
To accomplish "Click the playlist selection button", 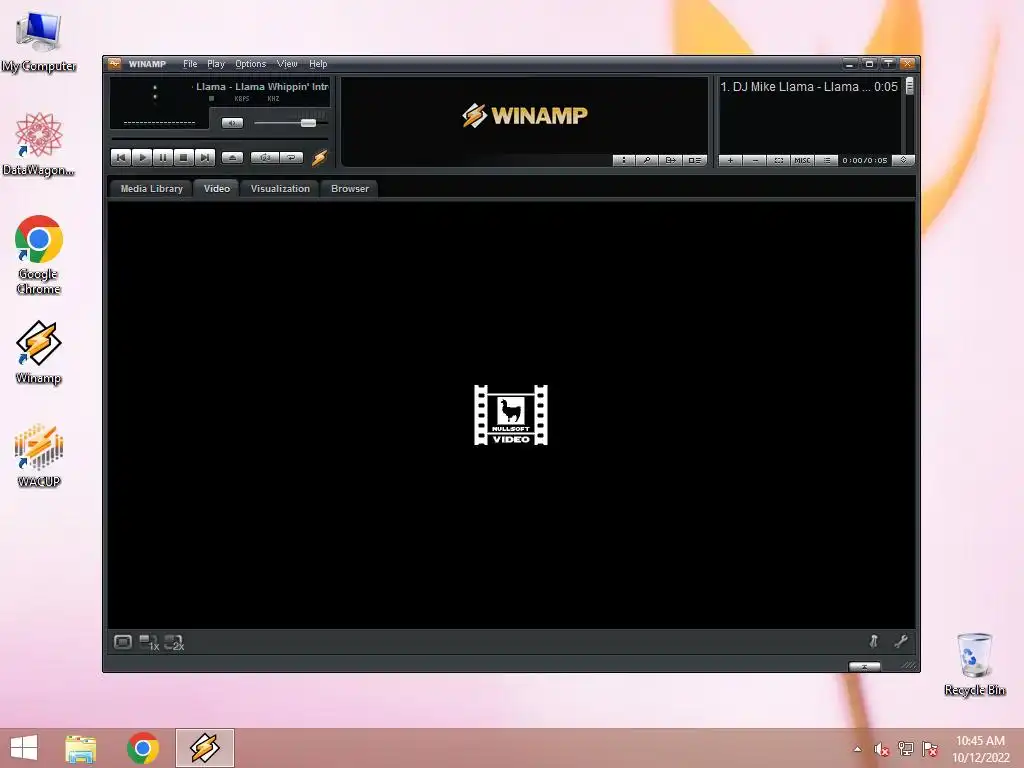I will (778, 160).
